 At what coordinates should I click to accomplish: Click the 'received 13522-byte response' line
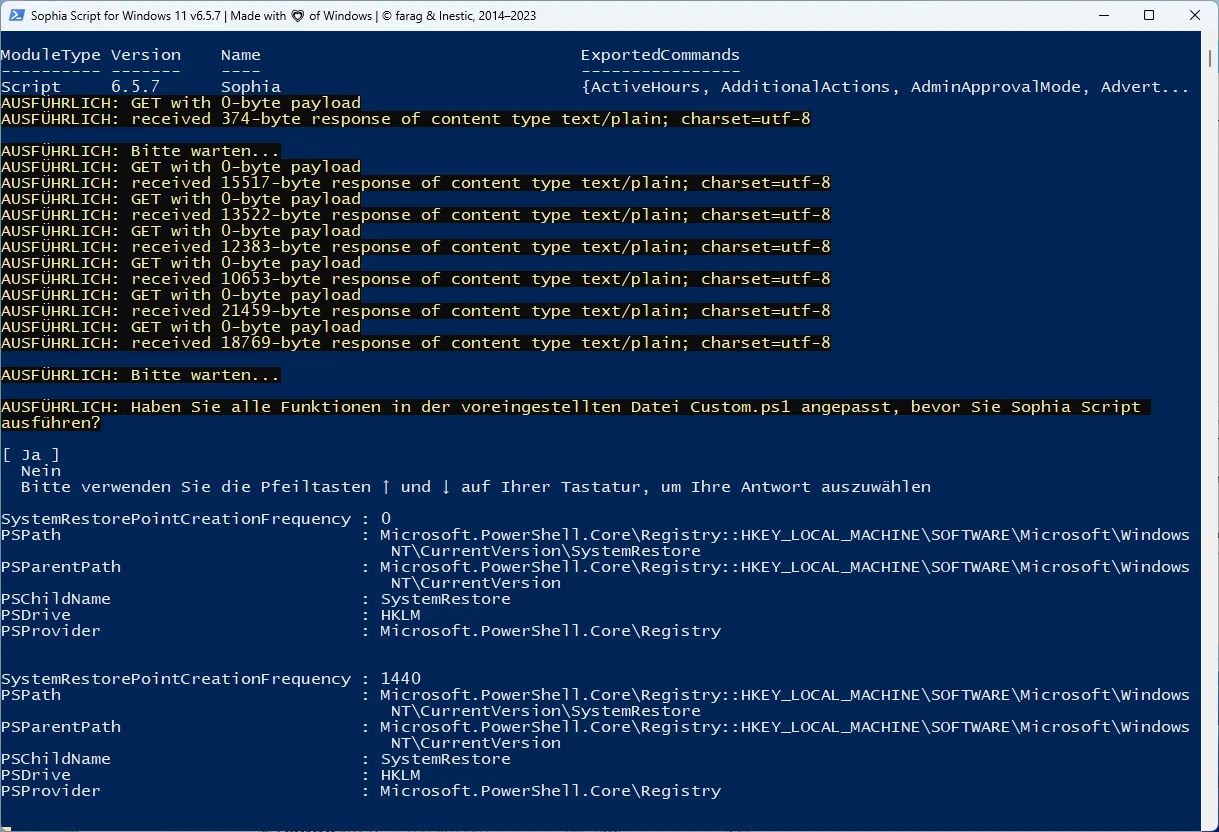tap(416, 215)
